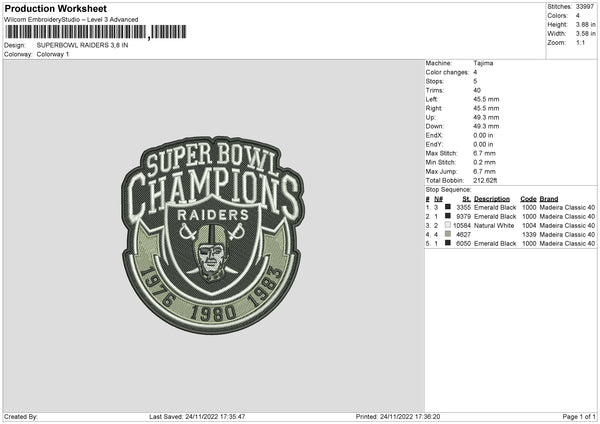Click the Zoom value 1:1
This screenshot has height=424, width=600.
(580, 42)
